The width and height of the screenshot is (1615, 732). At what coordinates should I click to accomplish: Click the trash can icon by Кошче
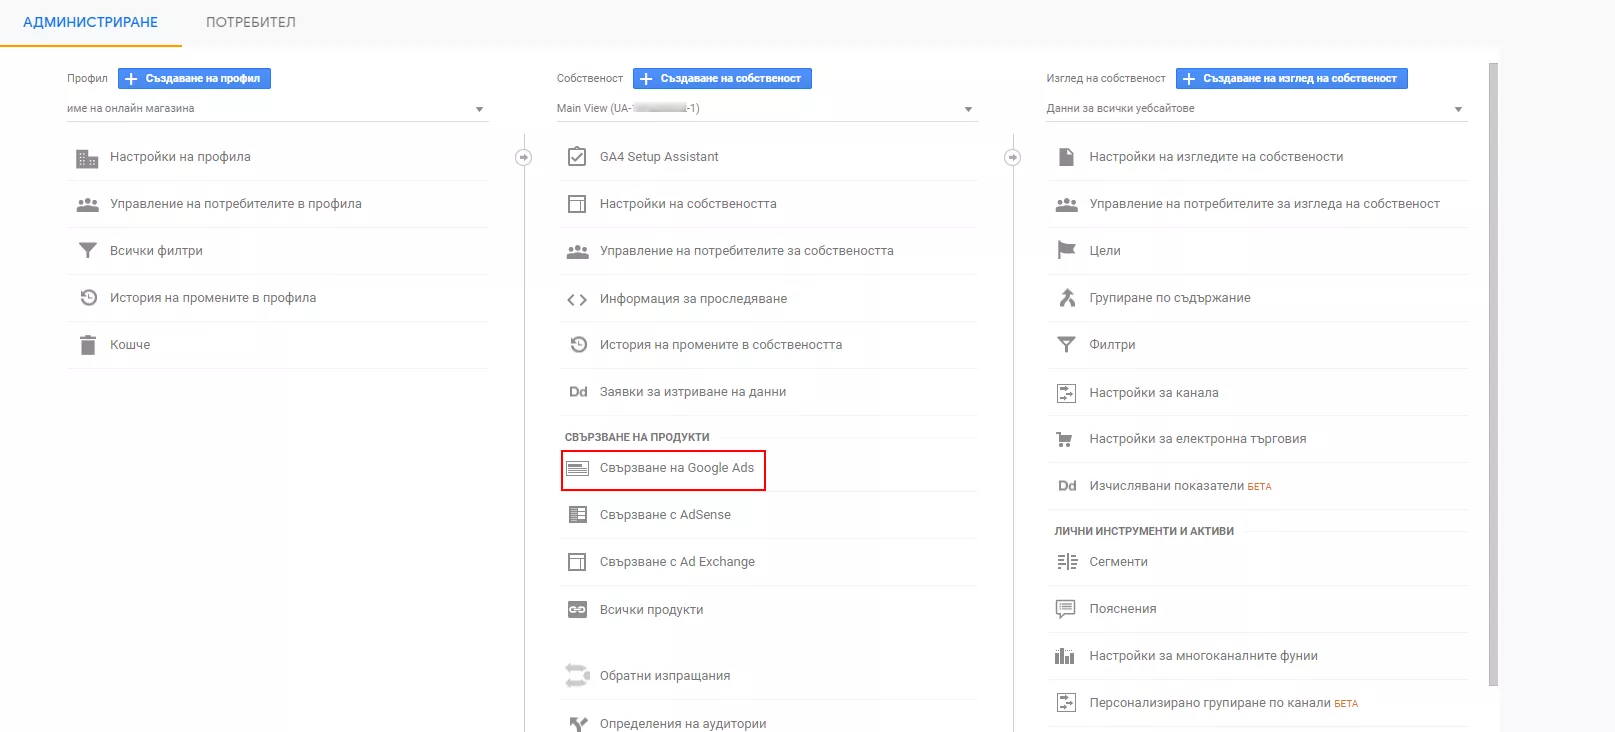coord(88,345)
